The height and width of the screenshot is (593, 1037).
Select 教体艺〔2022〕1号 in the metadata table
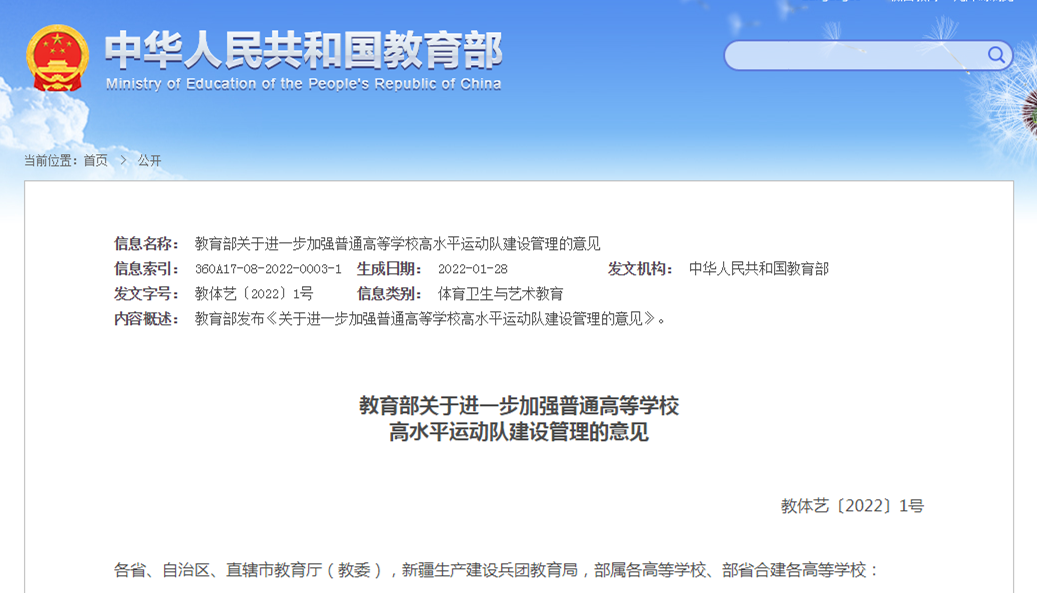point(254,294)
